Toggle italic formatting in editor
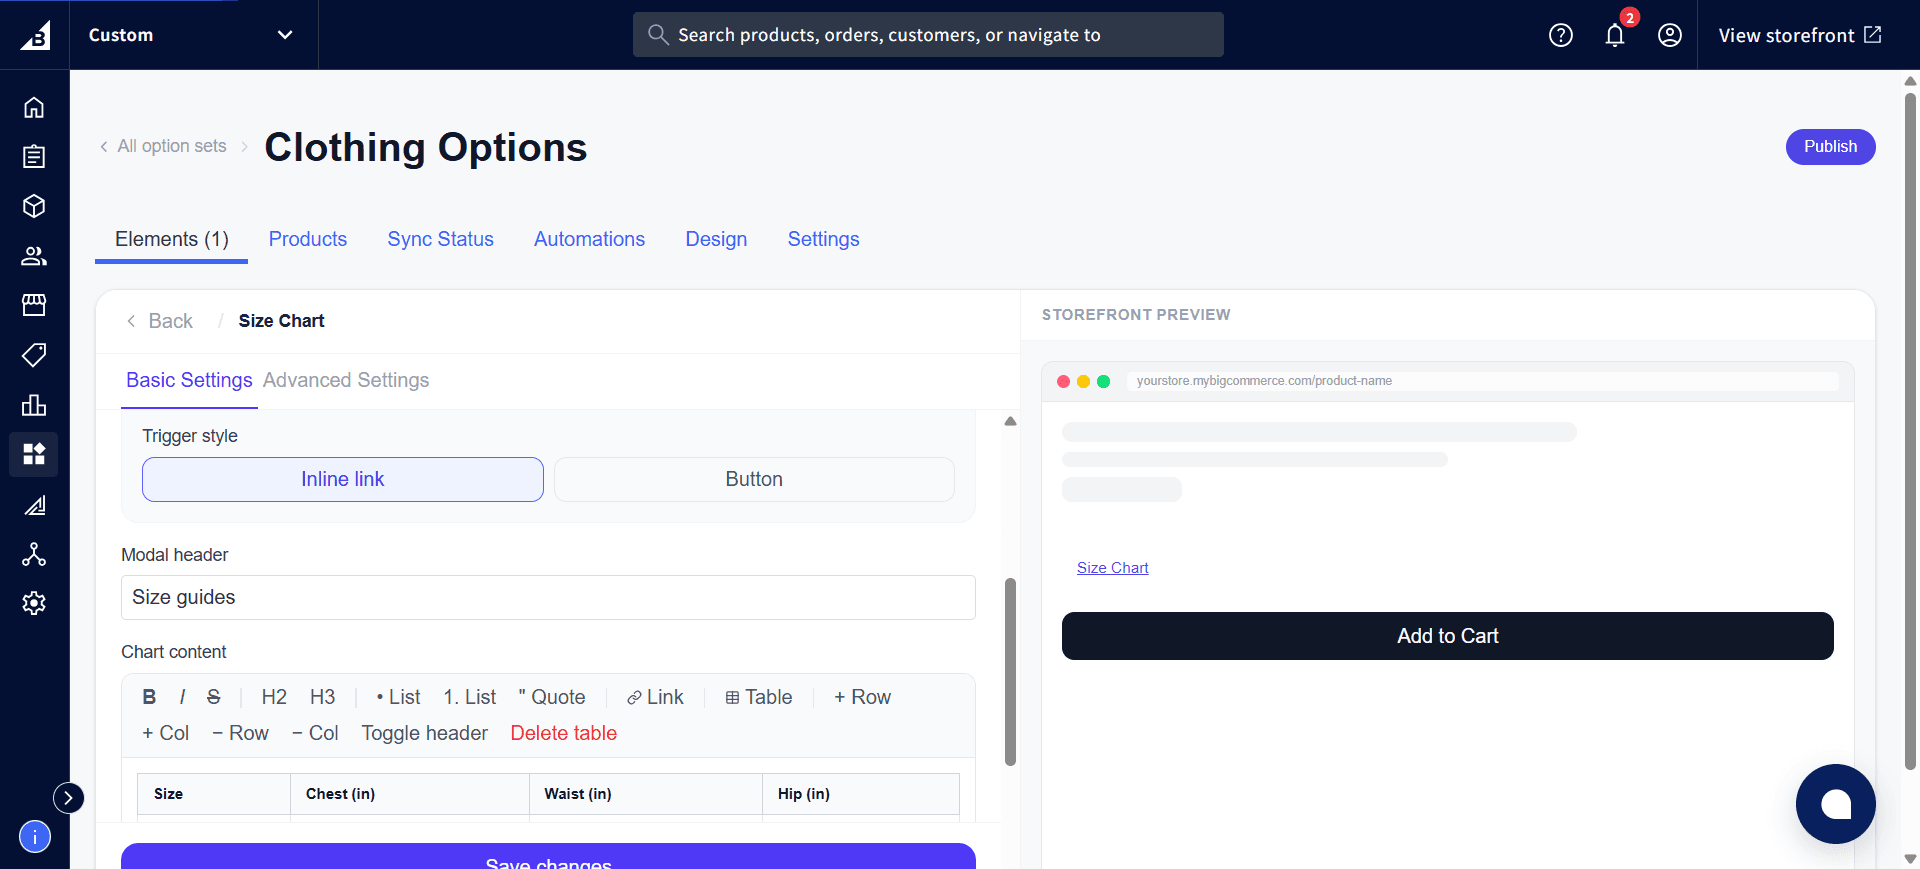 [x=182, y=697]
